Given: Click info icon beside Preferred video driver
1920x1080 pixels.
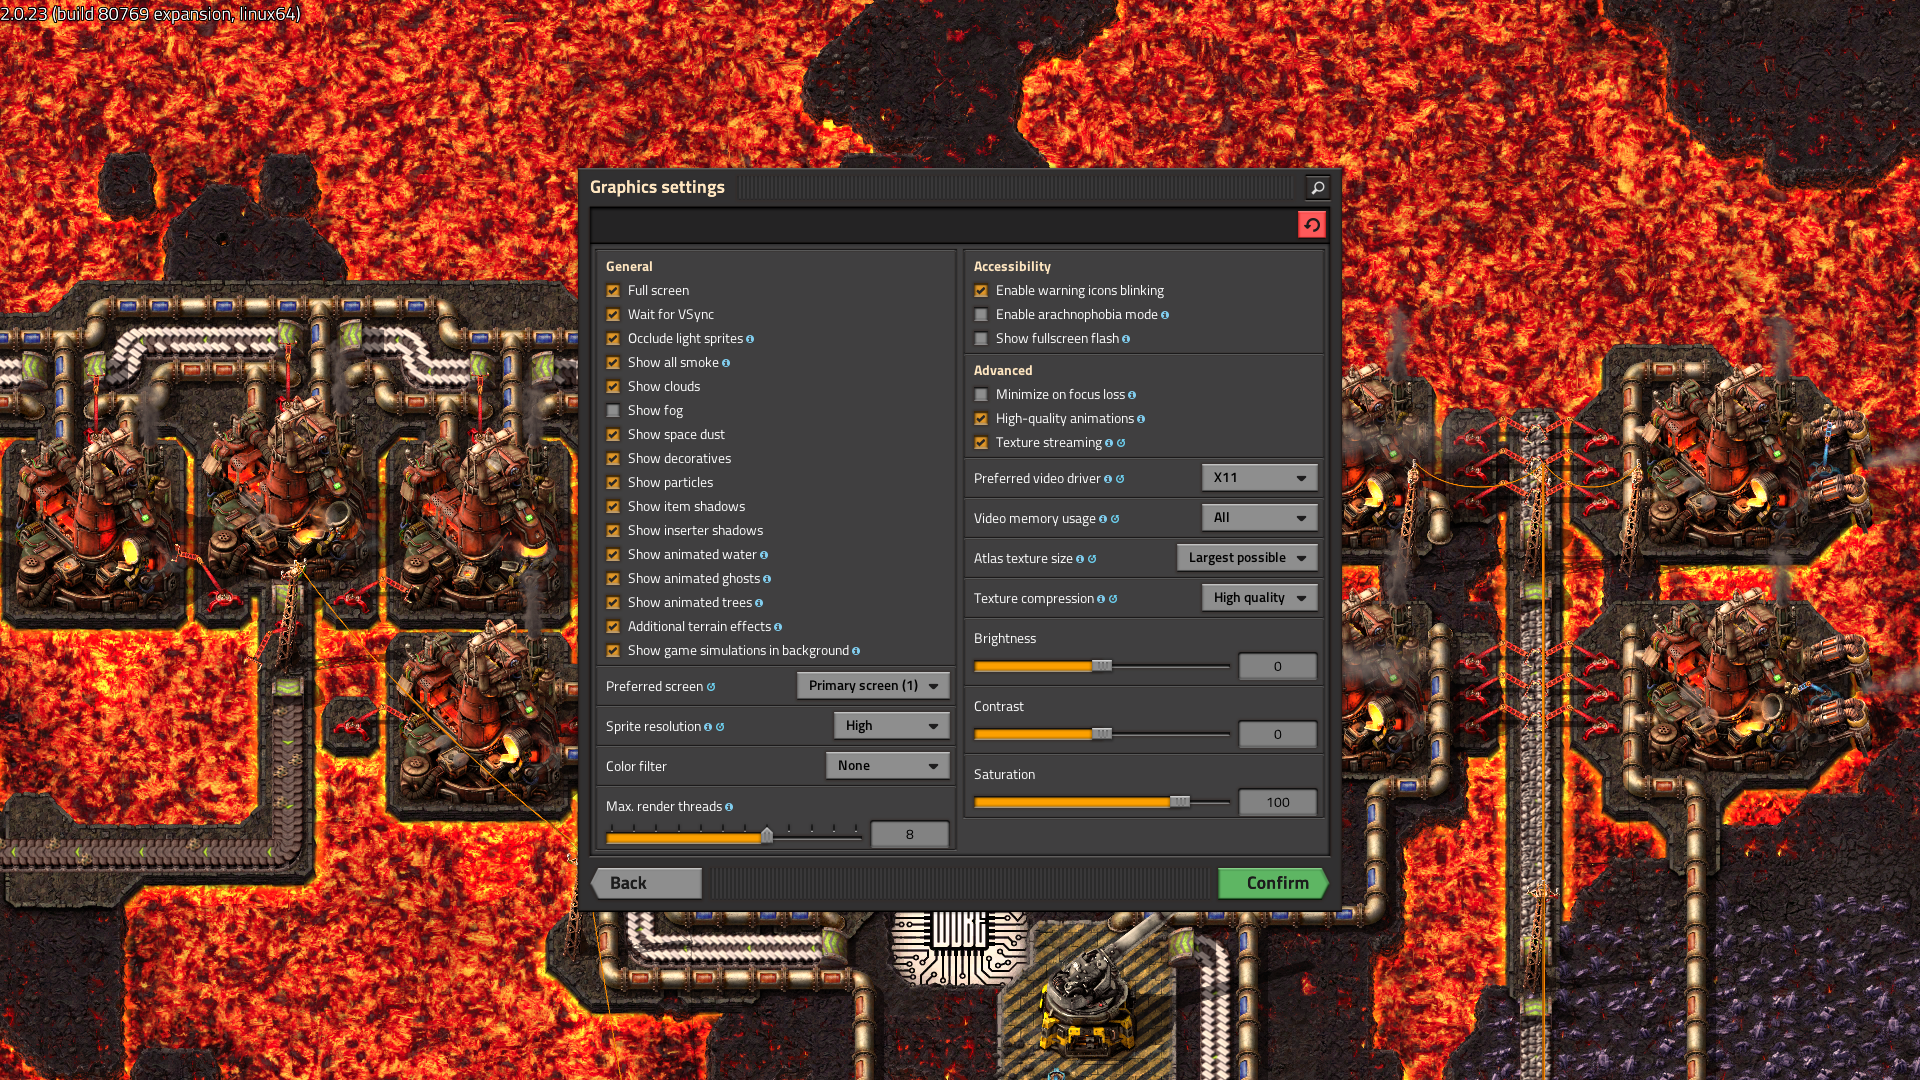Looking at the screenshot, I should point(1108,479).
